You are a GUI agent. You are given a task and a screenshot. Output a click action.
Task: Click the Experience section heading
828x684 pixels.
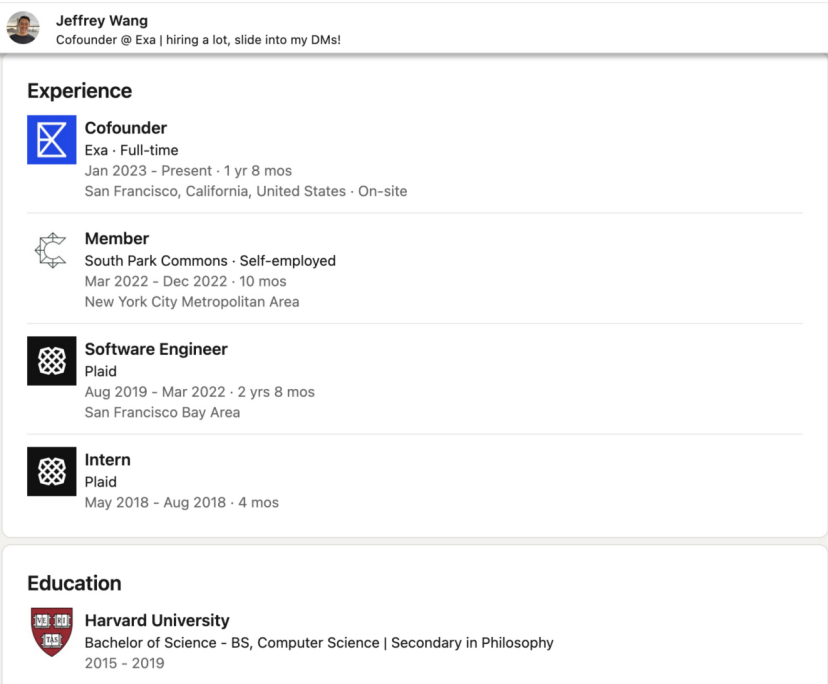pyautogui.click(x=80, y=91)
